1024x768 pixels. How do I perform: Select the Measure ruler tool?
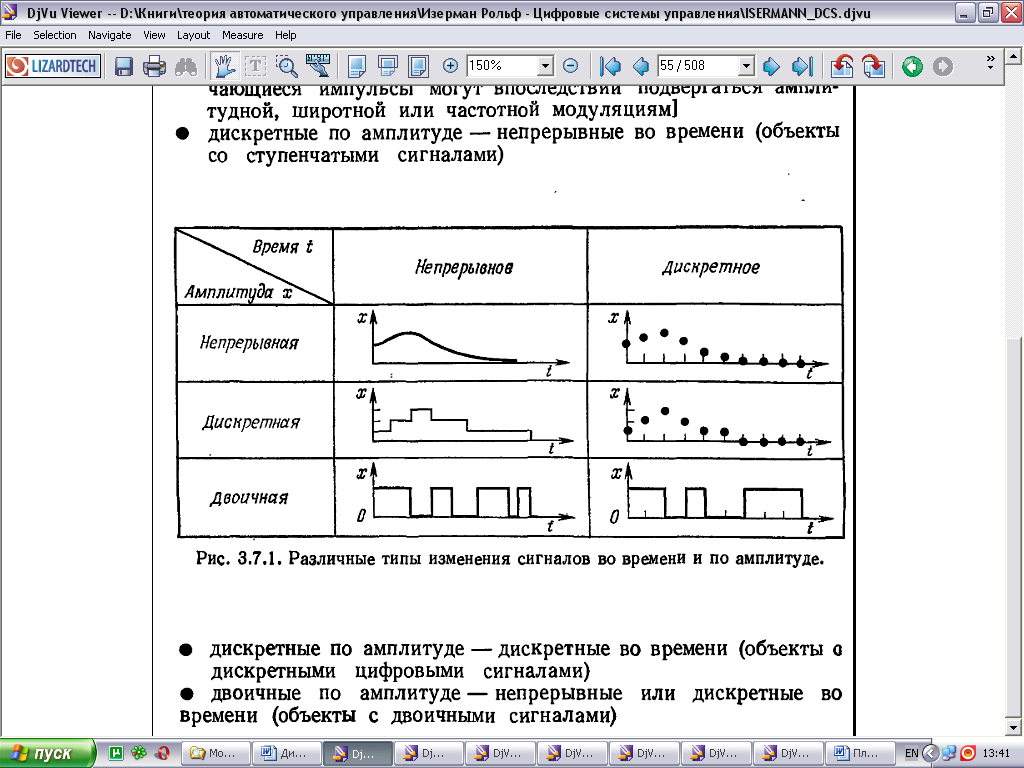click(x=318, y=66)
